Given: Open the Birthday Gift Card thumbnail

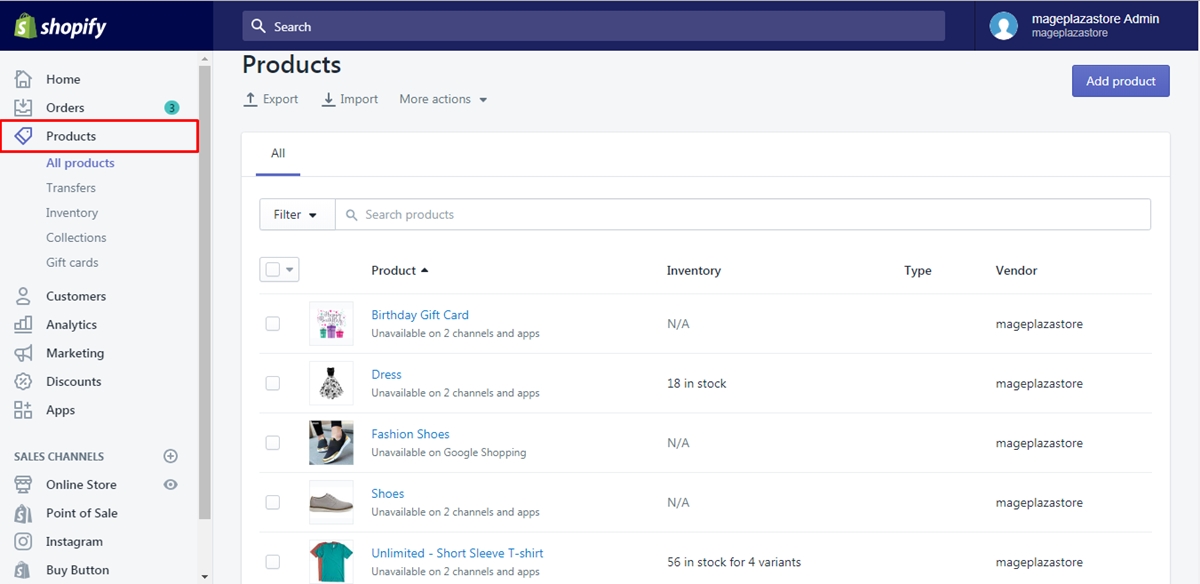Looking at the screenshot, I should point(331,323).
